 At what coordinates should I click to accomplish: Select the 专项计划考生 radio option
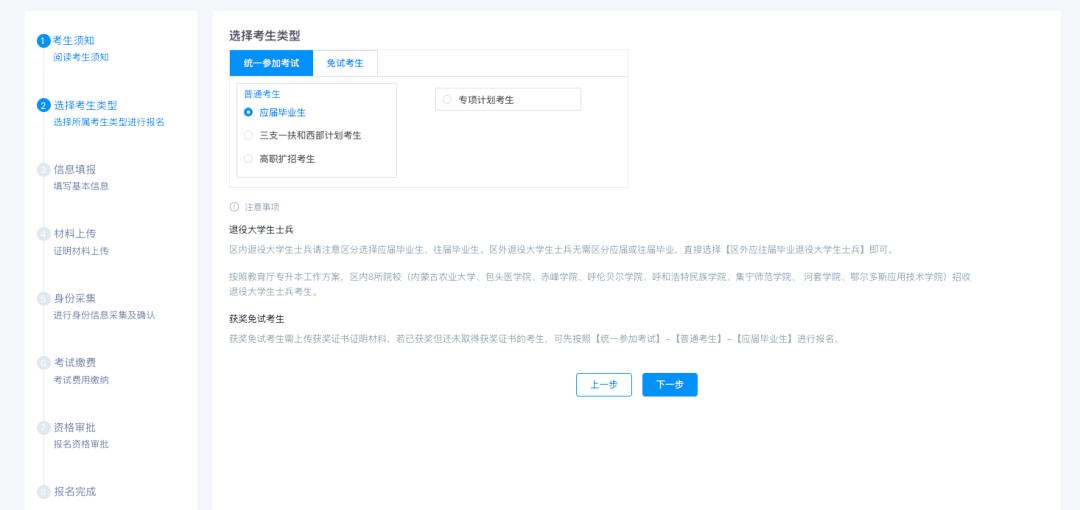coord(447,99)
